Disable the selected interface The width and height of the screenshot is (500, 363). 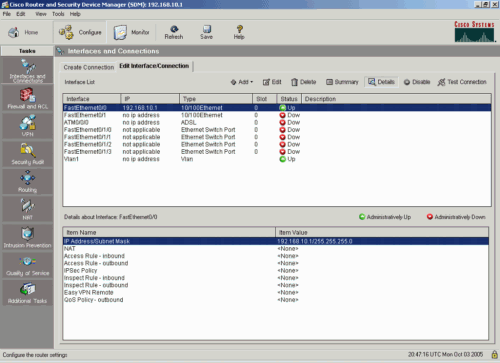point(417,82)
